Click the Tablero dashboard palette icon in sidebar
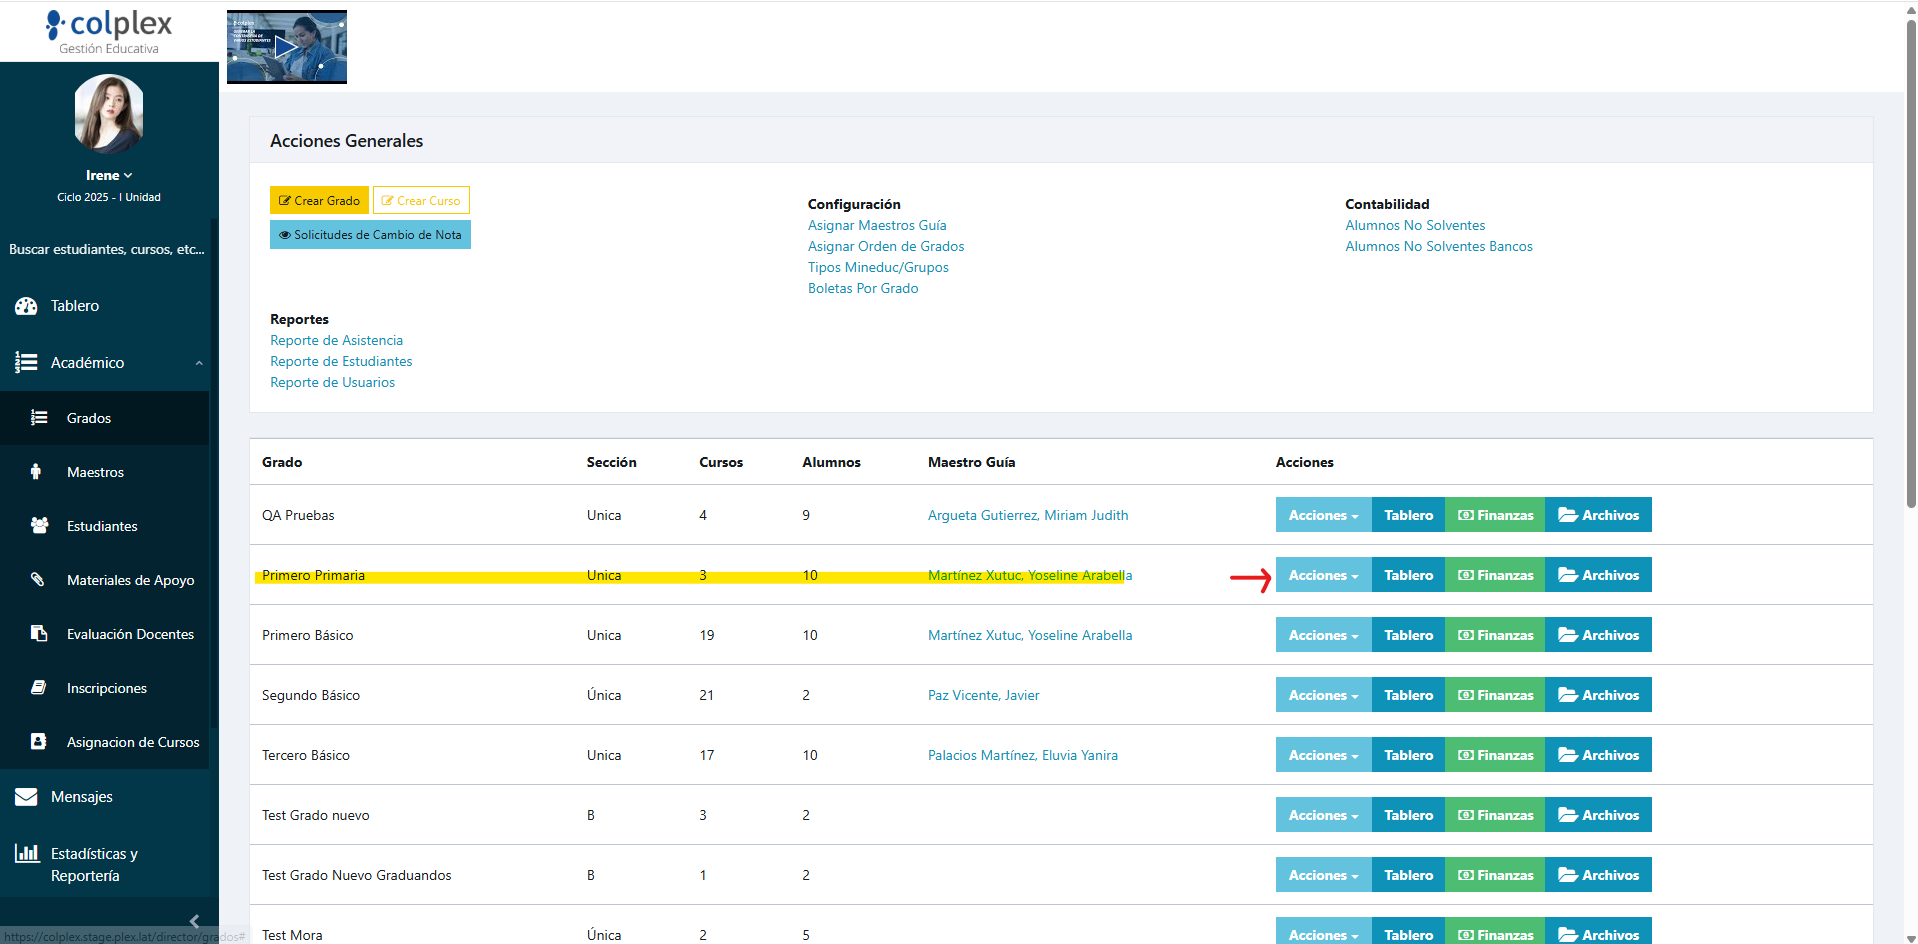Viewport: 1918px width, 944px height. (26, 306)
